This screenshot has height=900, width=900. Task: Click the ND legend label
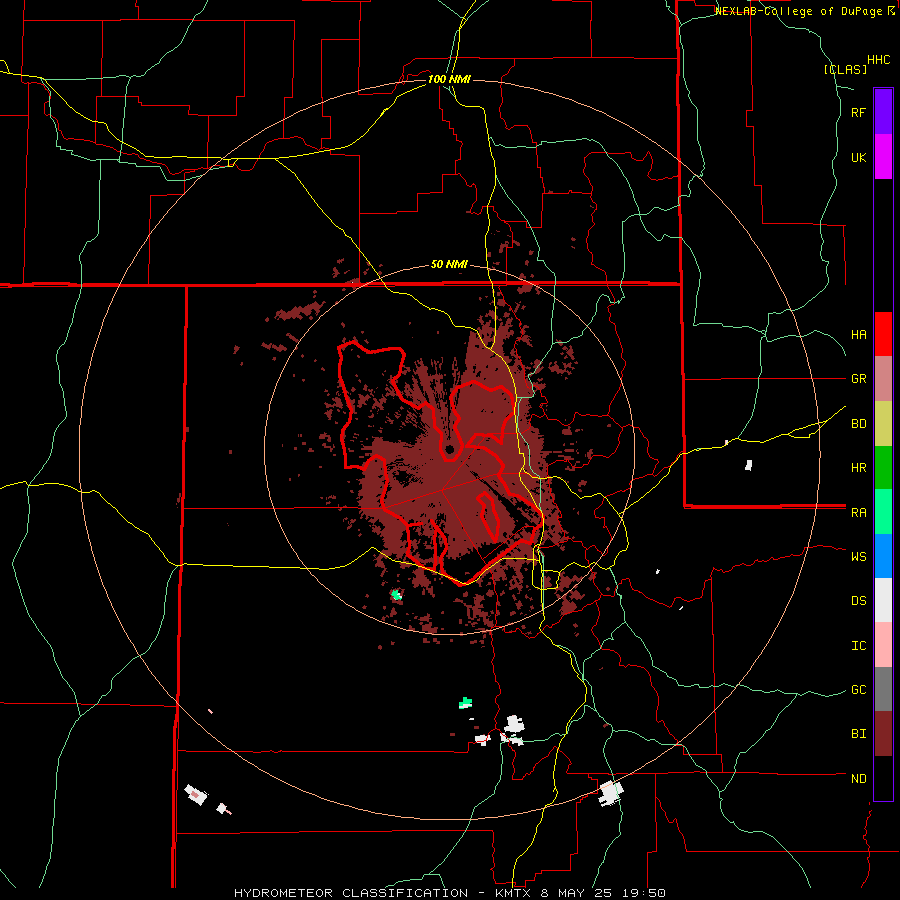858,779
